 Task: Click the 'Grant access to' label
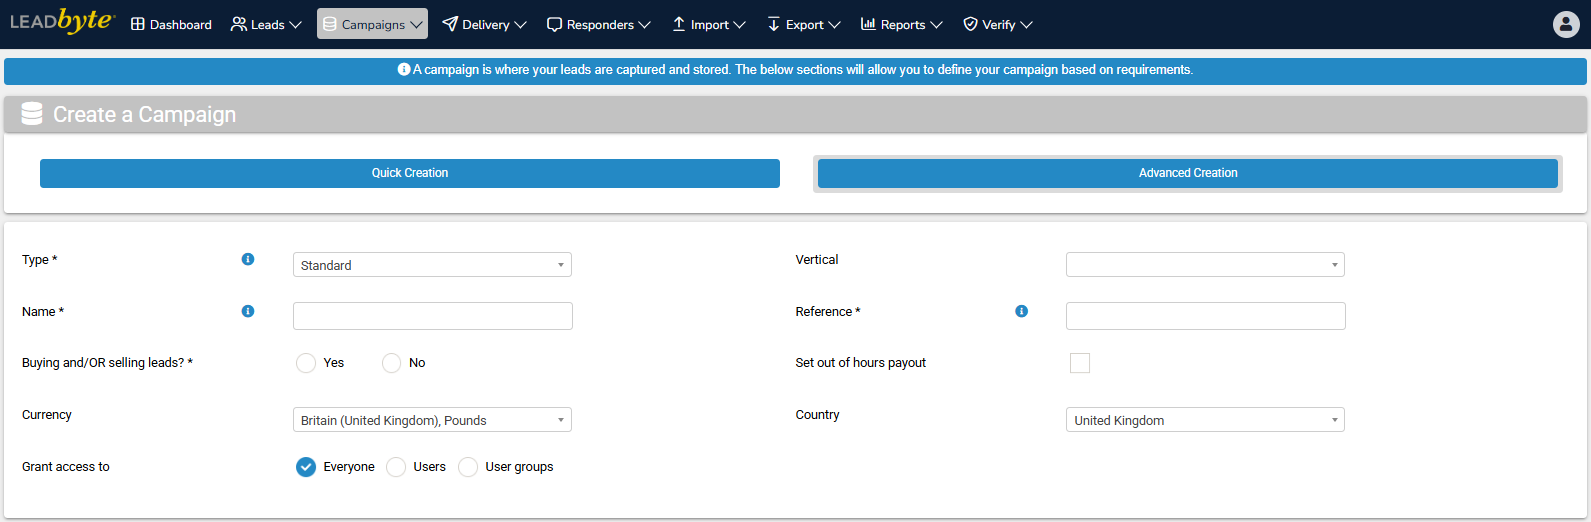click(66, 467)
